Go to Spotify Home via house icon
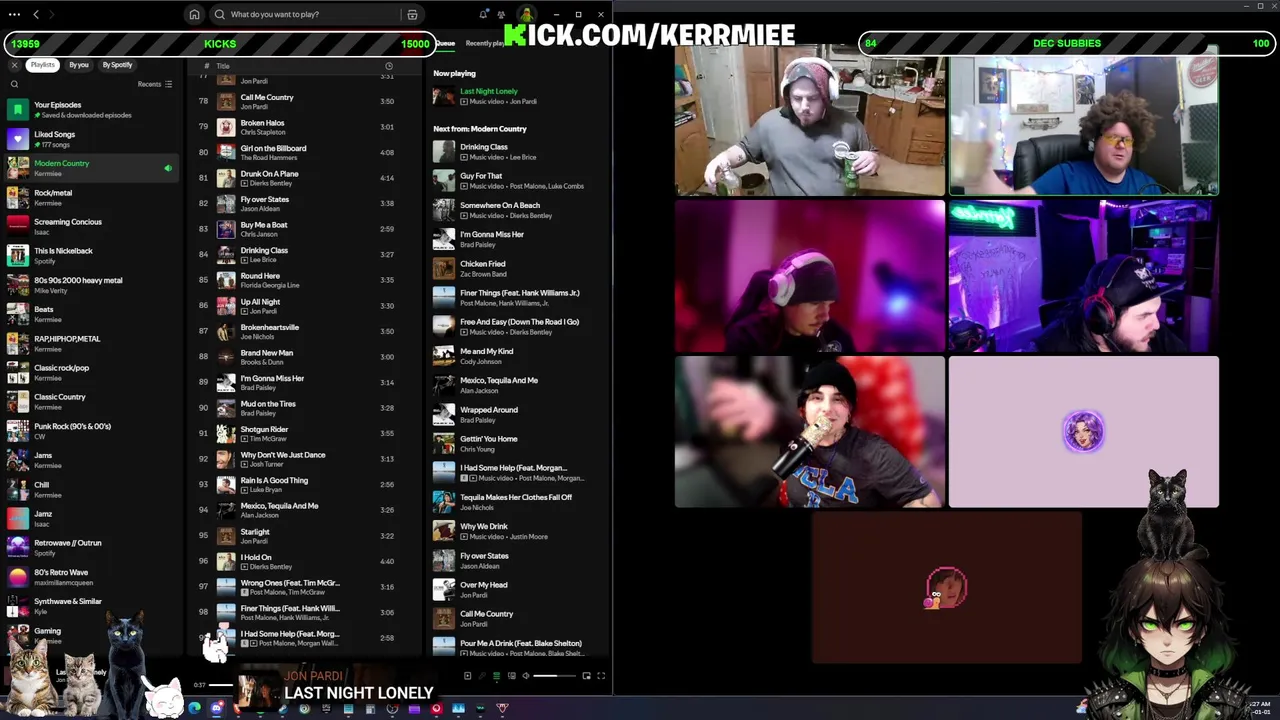The image size is (1280, 720). click(194, 15)
